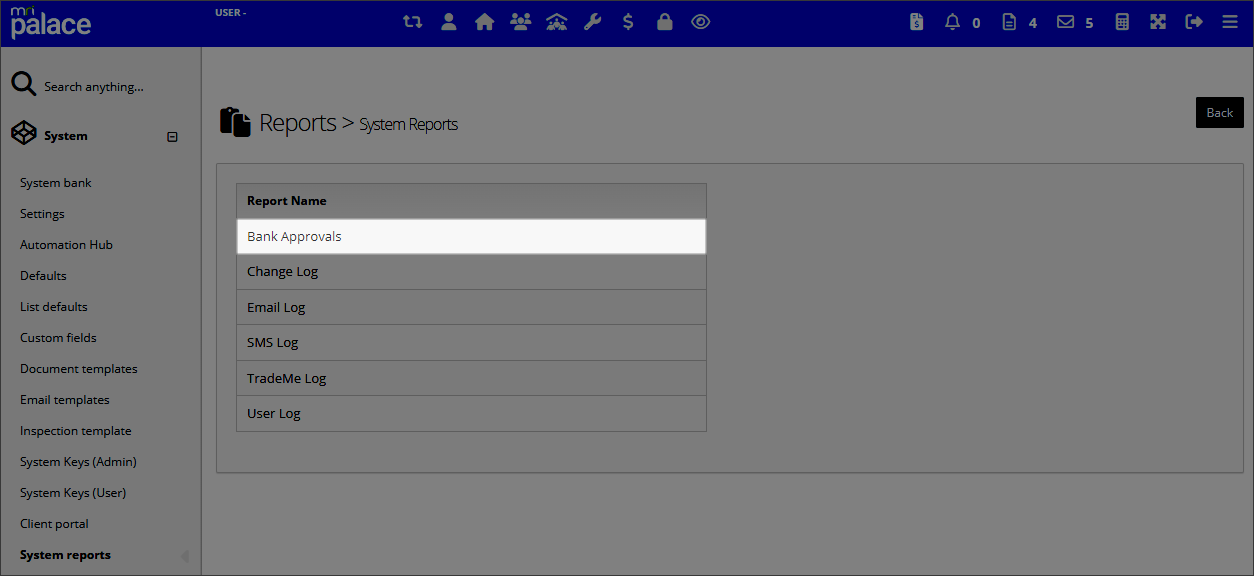Open the envelope messages icon showing 5
Viewport: 1254px width, 576px height.
[x=1066, y=21]
